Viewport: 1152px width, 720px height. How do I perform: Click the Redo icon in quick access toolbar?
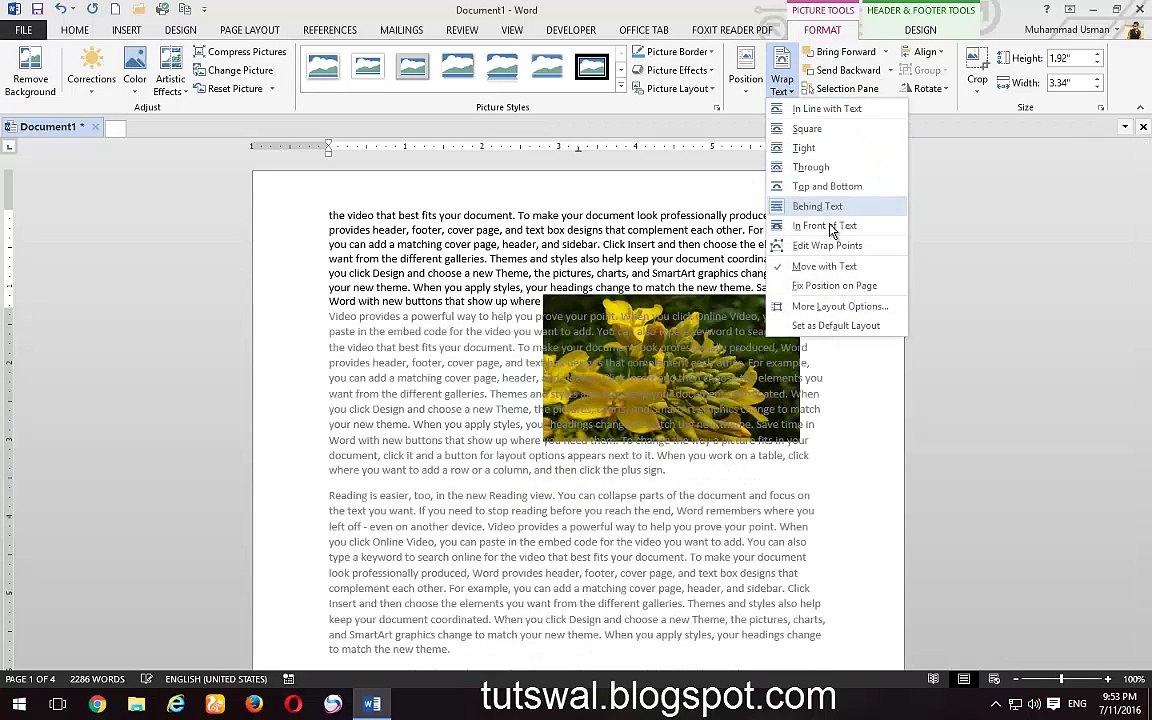(92, 10)
